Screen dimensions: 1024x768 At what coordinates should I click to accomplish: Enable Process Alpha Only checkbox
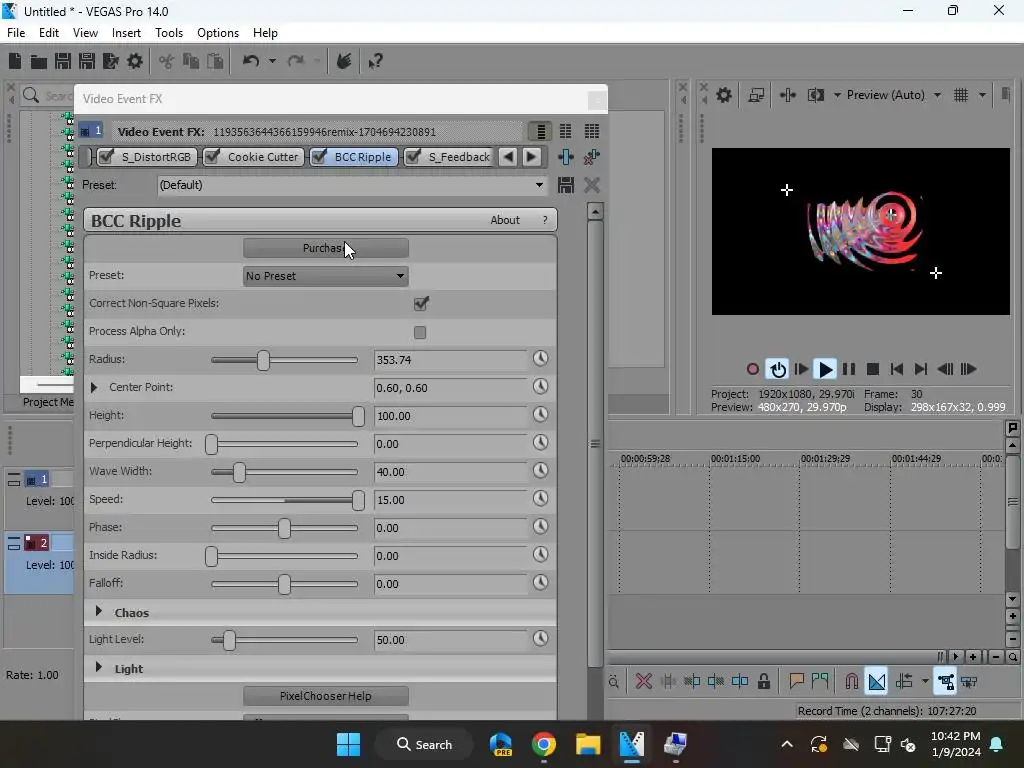coord(420,332)
